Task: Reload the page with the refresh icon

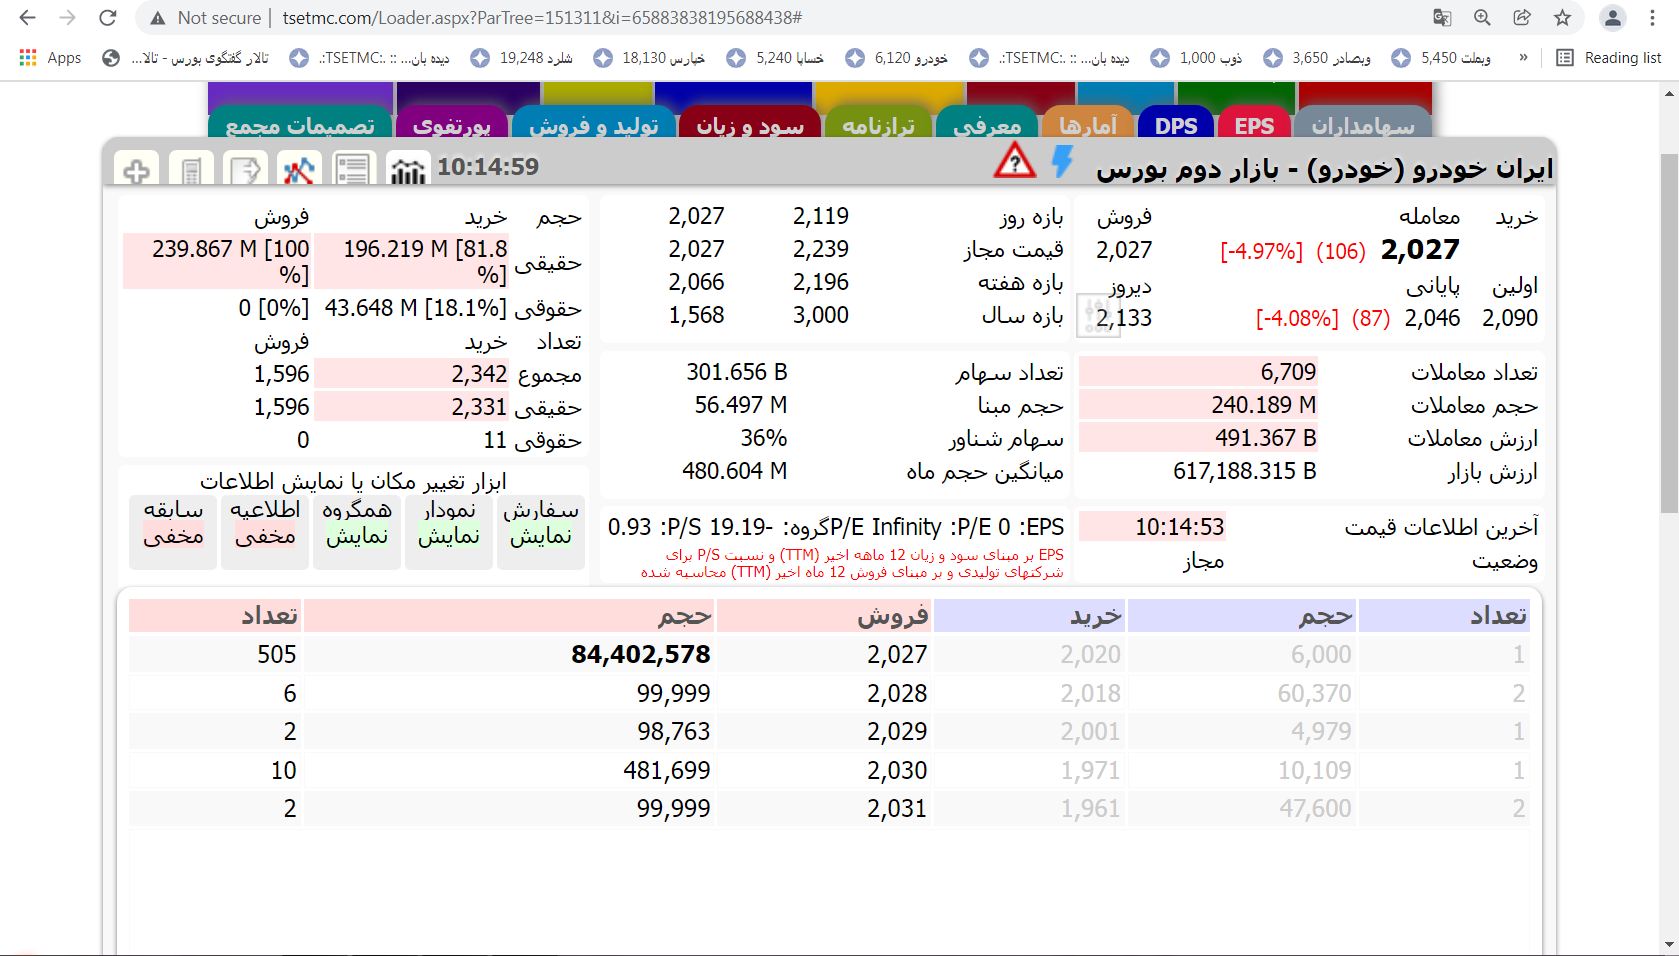Action: click(108, 18)
